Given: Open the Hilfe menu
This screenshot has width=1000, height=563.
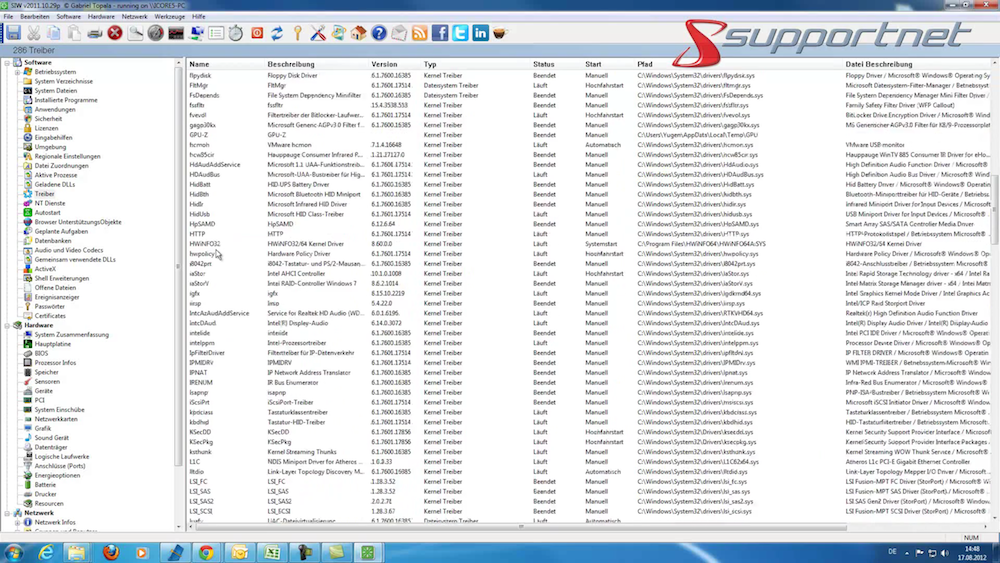Looking at the screenshot, I should click(199, 17).
